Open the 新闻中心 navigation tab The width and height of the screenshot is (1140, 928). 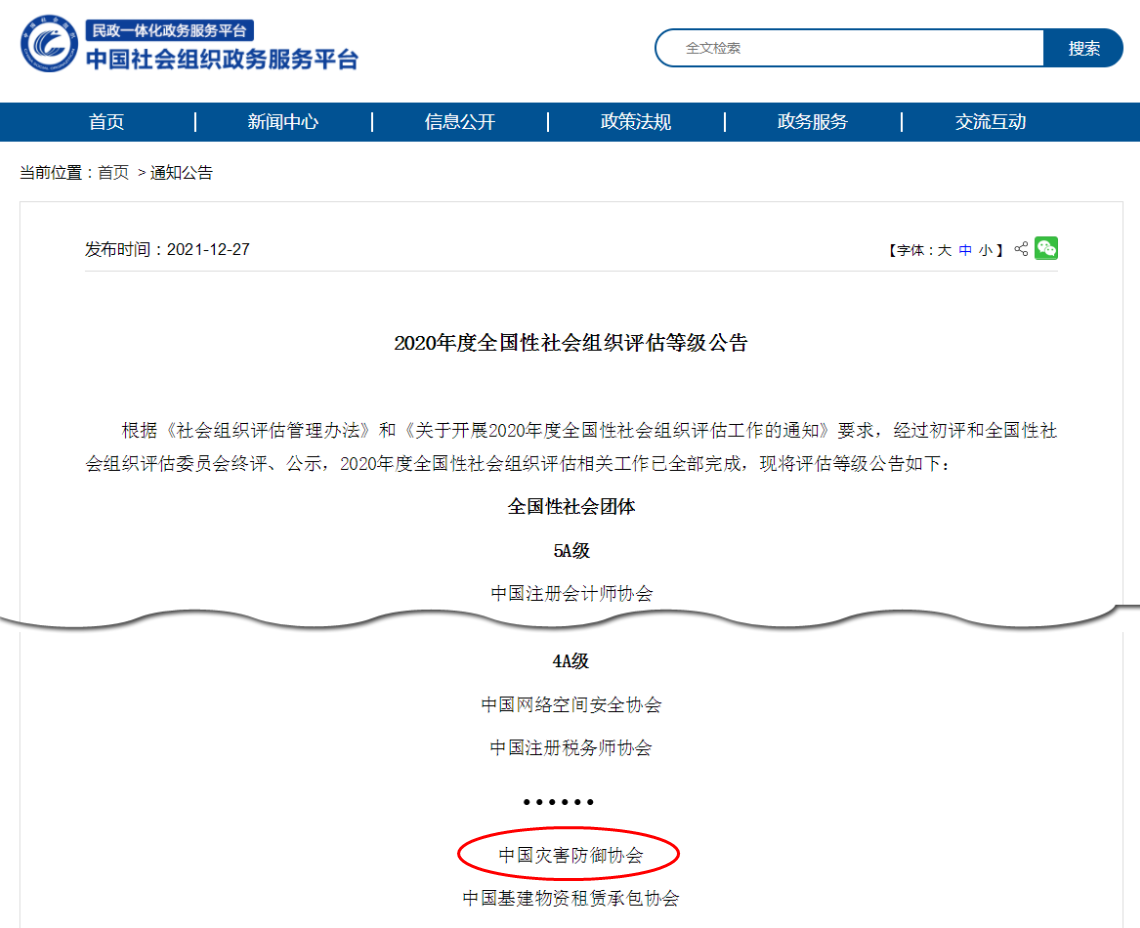[283, 121]
